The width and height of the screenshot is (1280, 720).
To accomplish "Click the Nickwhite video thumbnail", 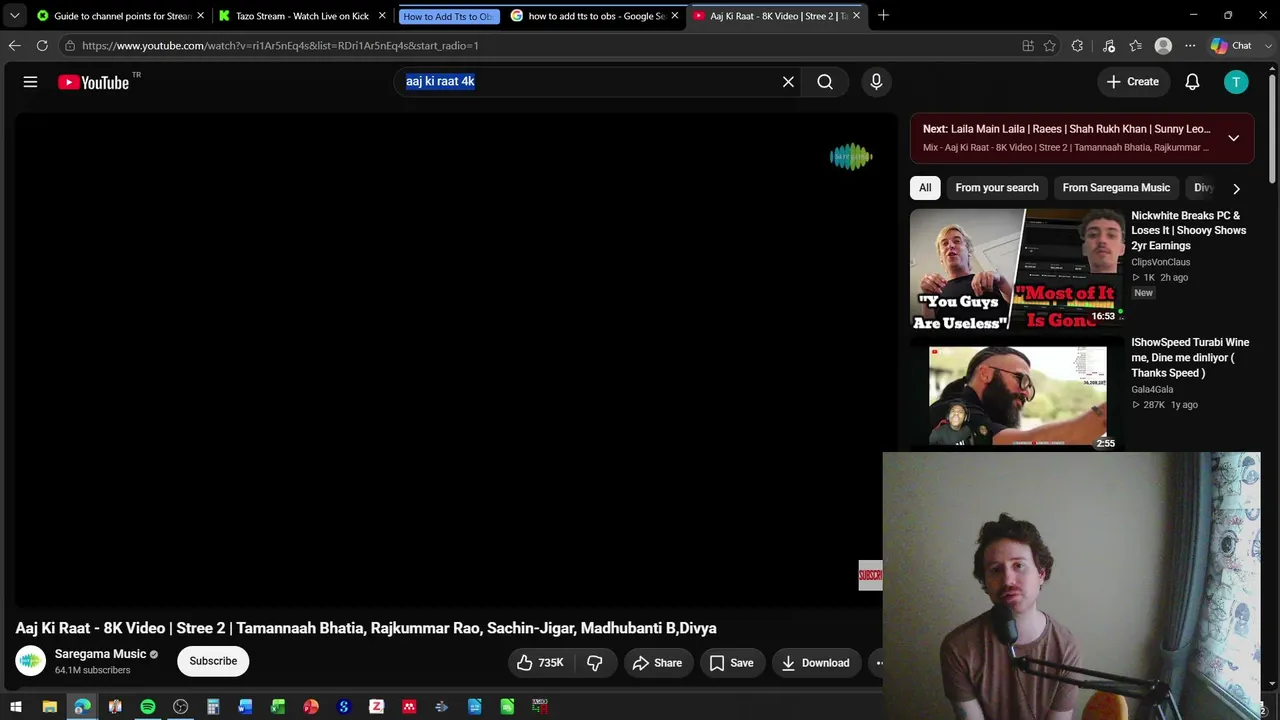I will (1017, 270).
